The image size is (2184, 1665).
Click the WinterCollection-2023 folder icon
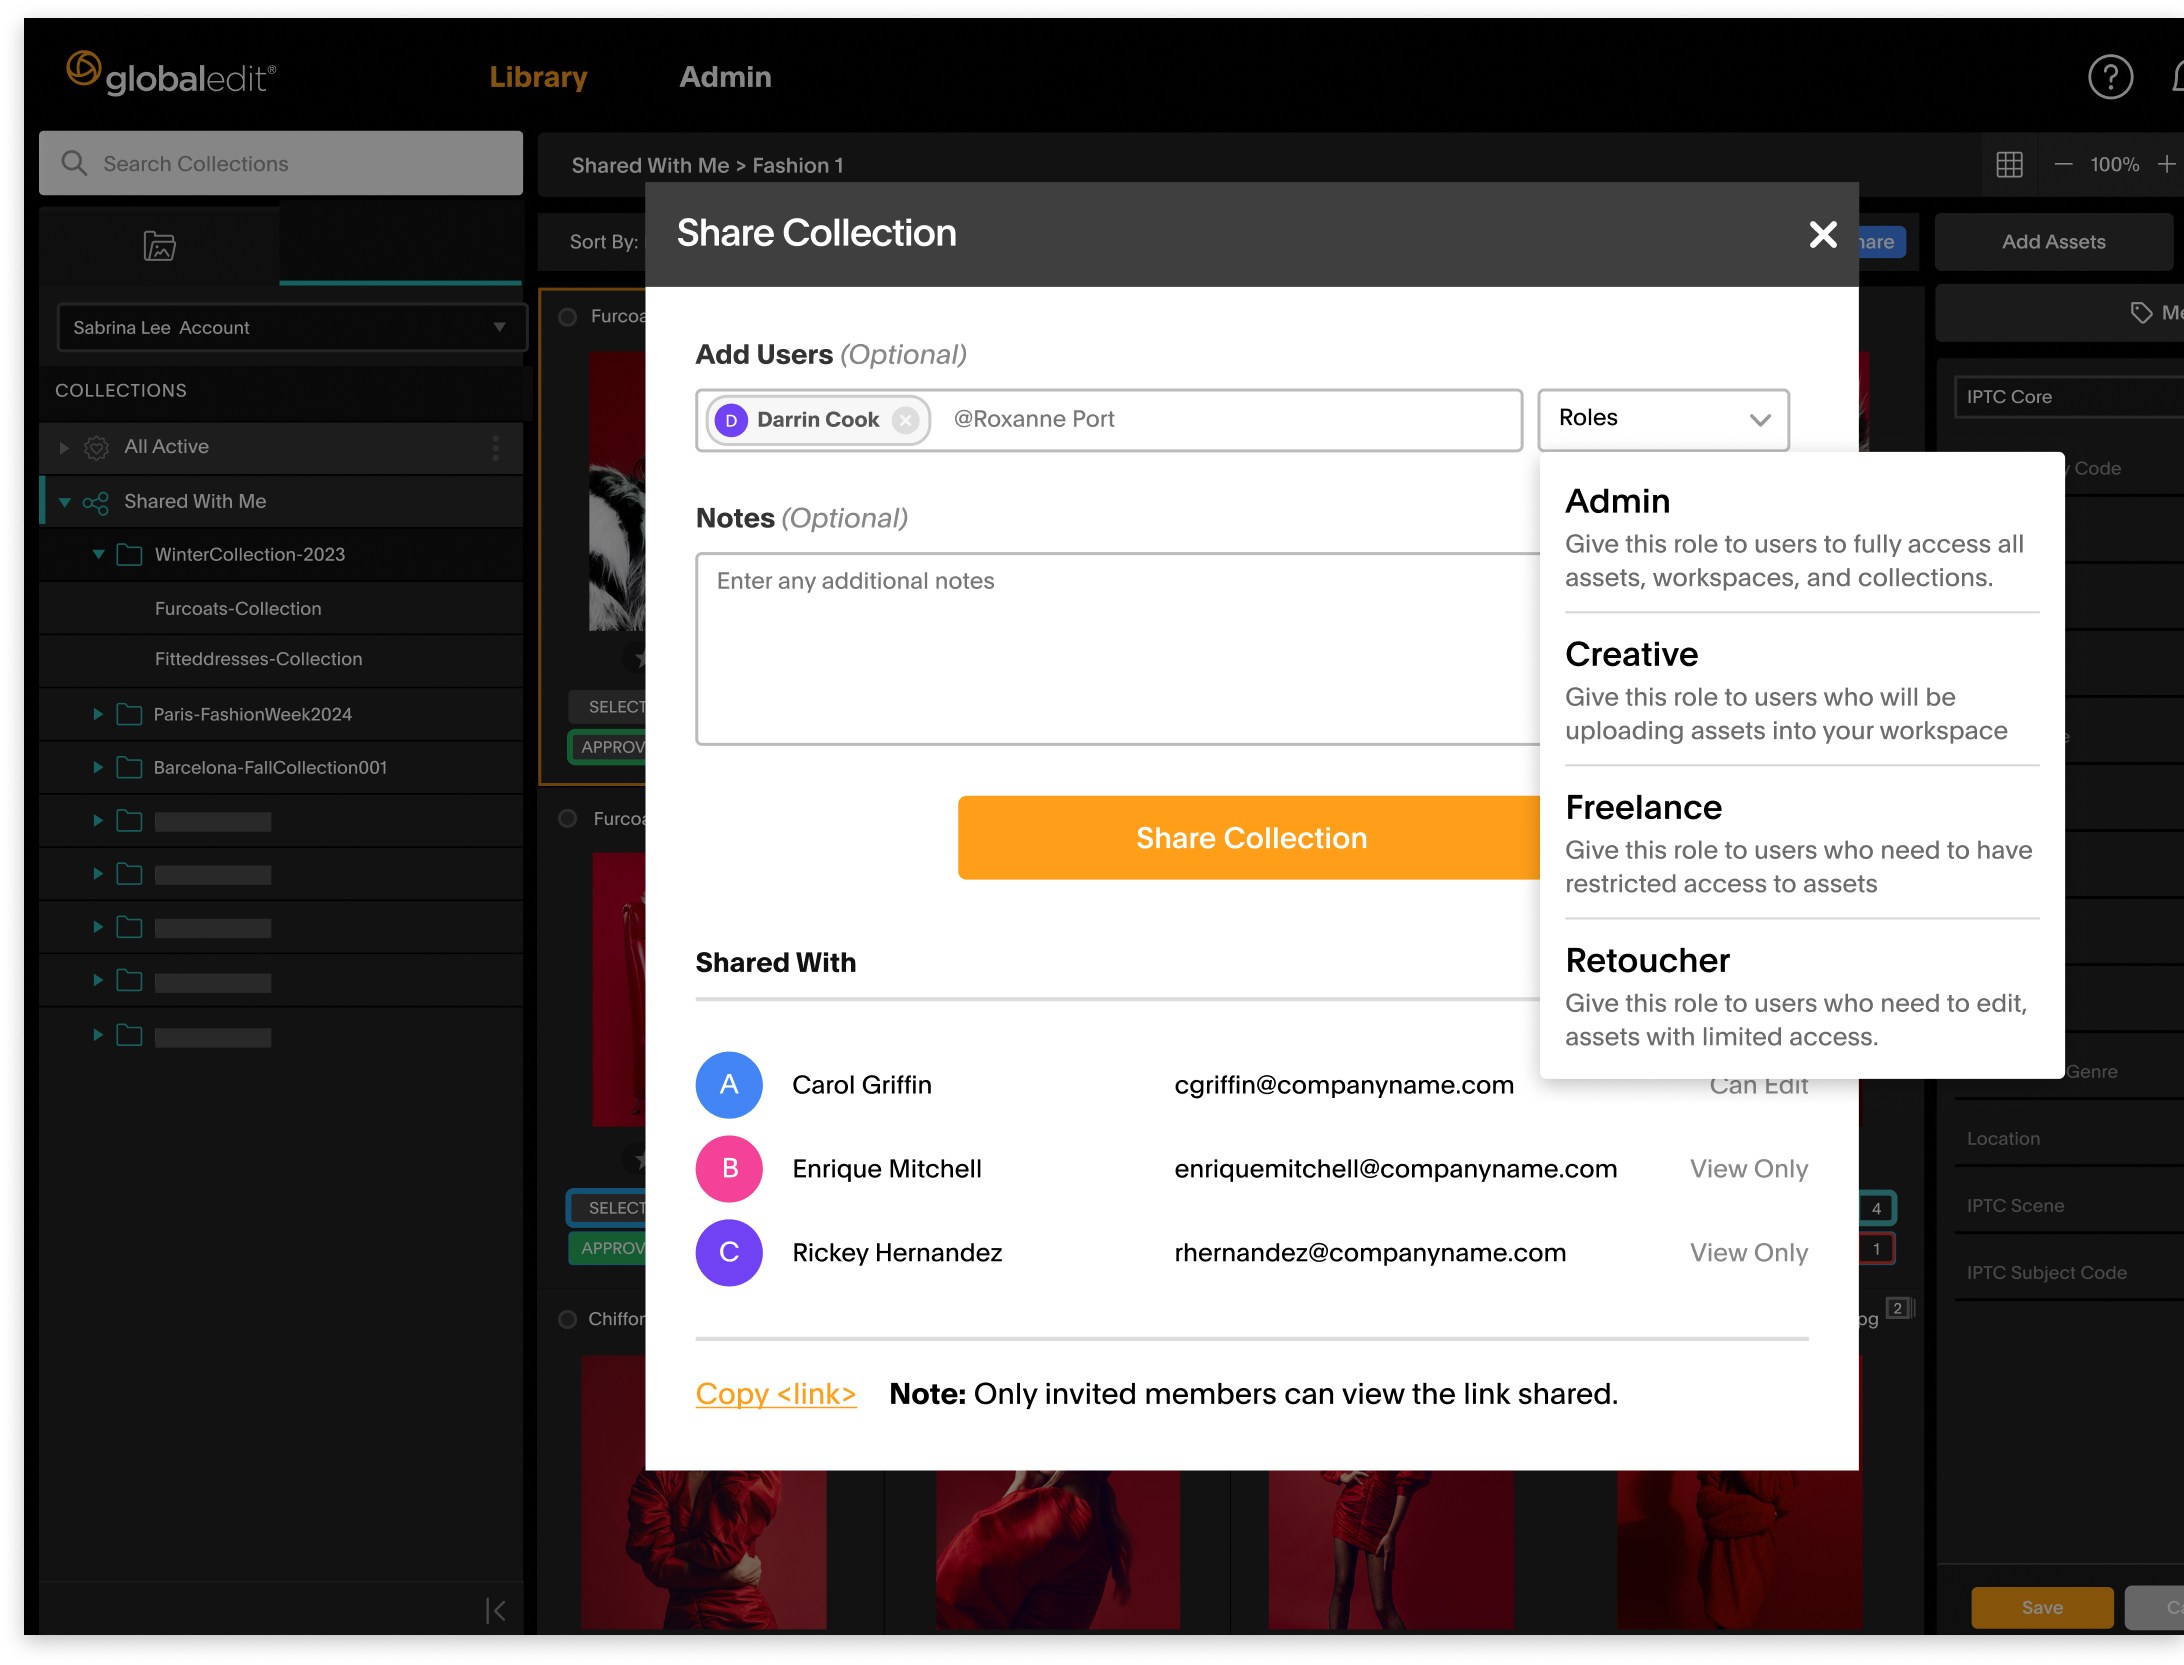coord(129,554)
